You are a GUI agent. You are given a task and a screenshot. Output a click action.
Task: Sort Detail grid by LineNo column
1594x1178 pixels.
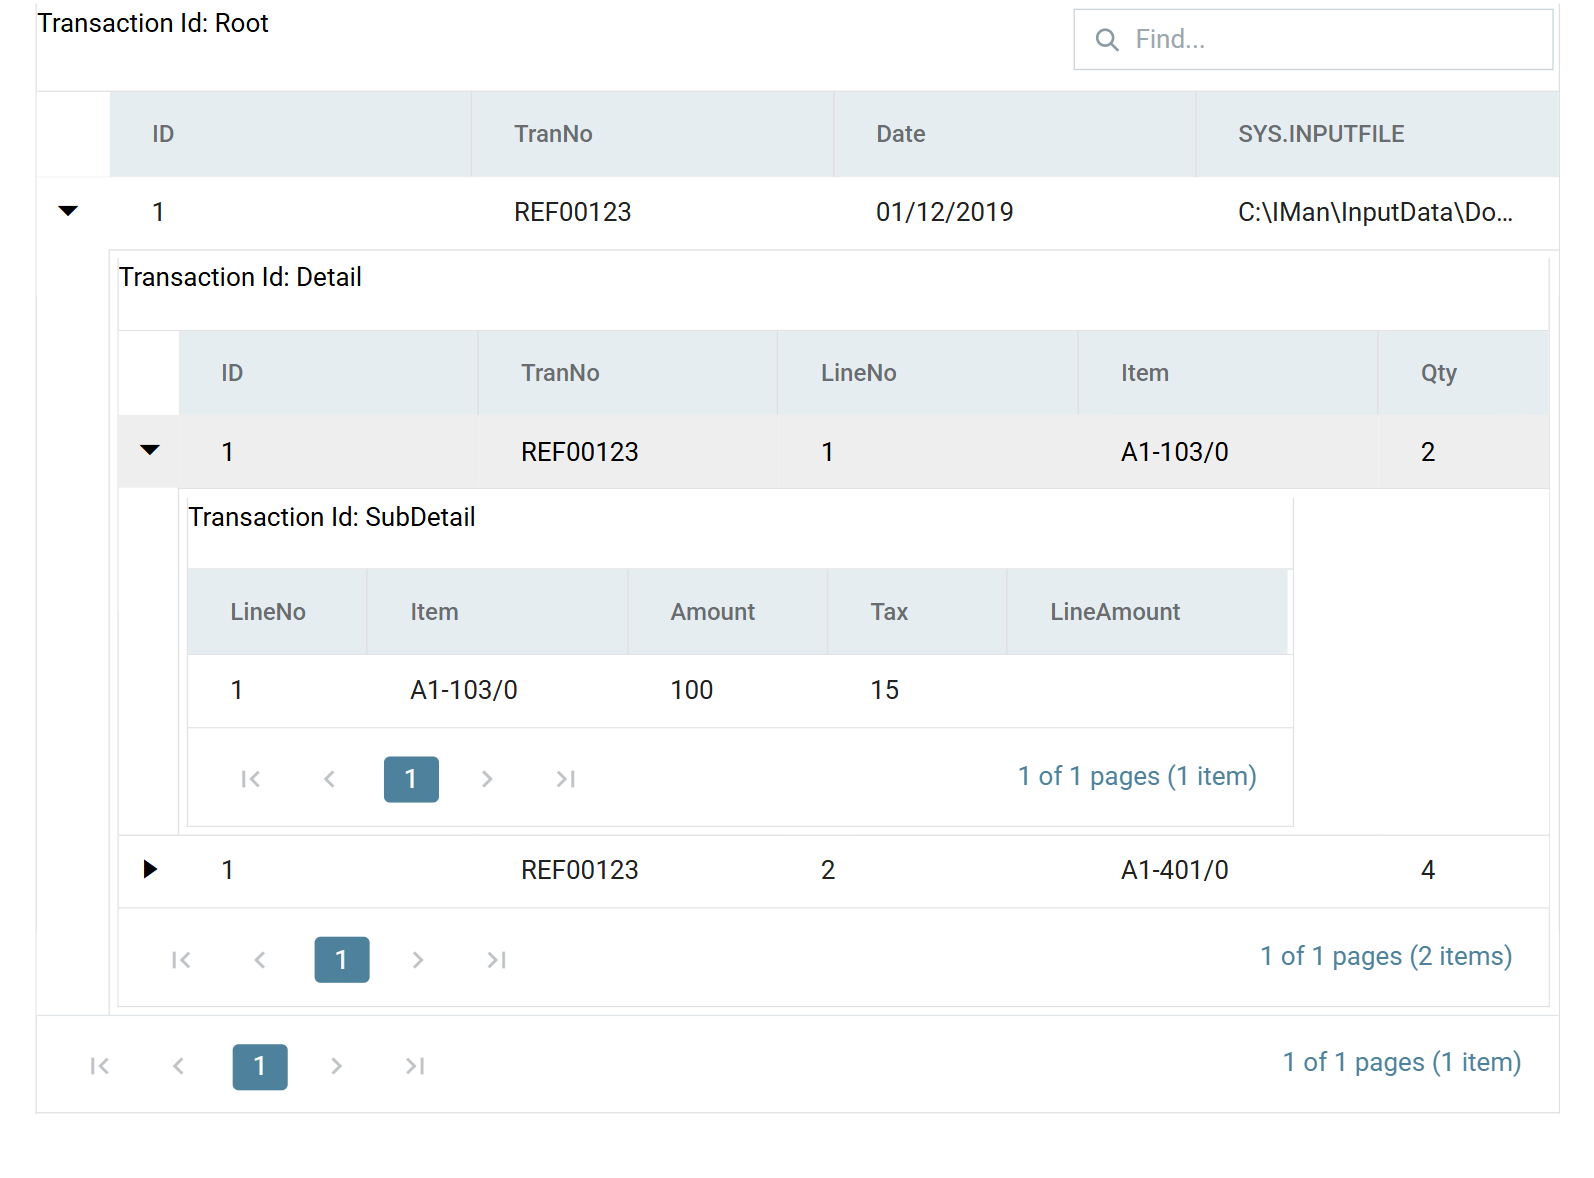[928, 373]
